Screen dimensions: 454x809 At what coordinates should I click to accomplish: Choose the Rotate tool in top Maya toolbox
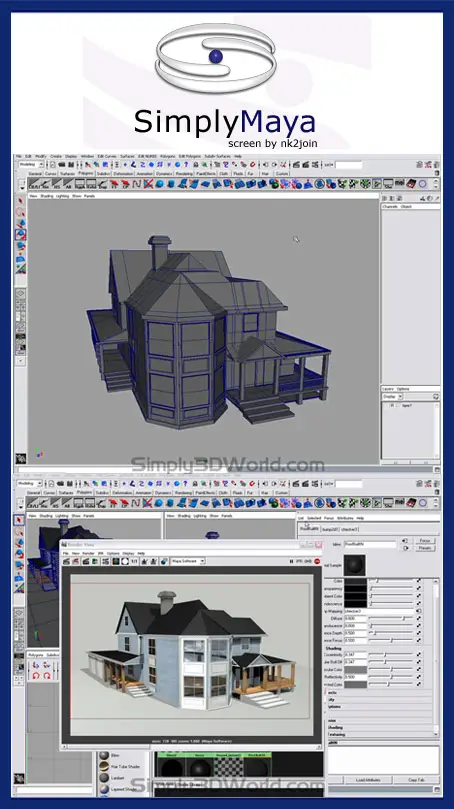(21, 234)
